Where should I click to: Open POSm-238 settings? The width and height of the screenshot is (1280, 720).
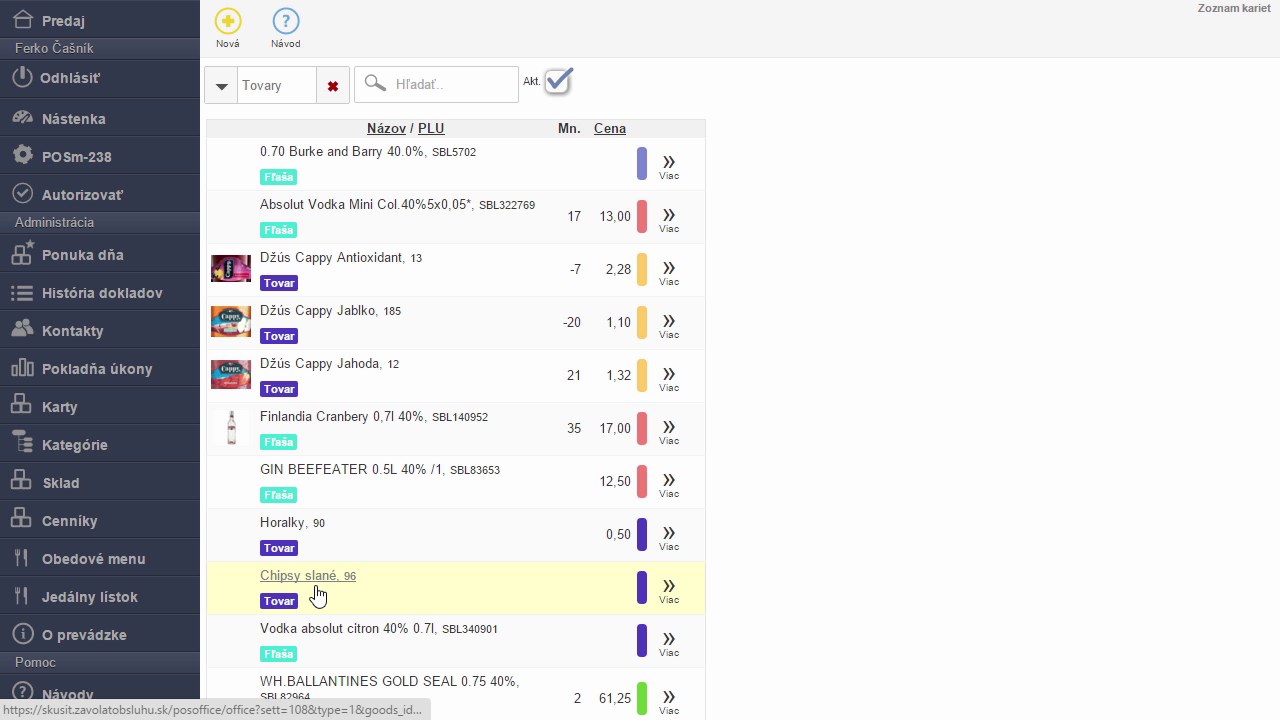point(100,156)
